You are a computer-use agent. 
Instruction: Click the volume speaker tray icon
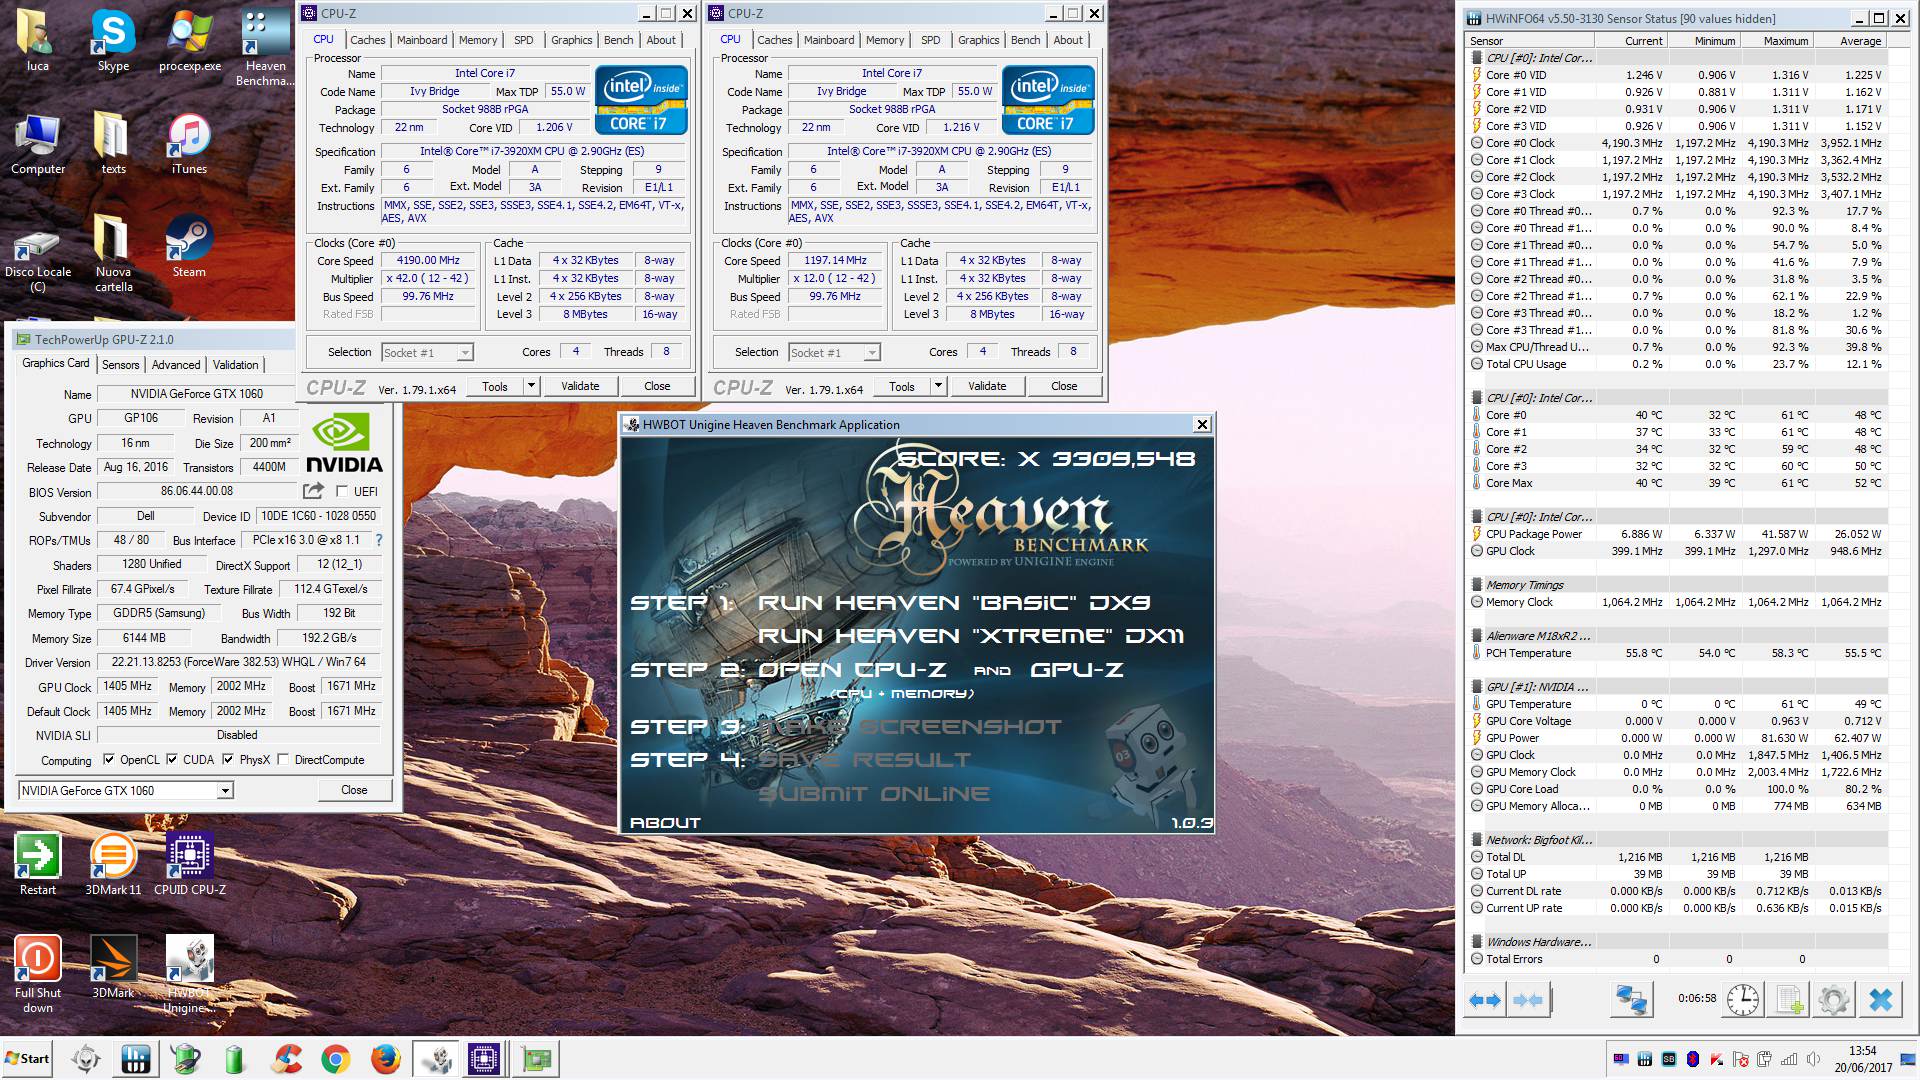[1812, 1059]
